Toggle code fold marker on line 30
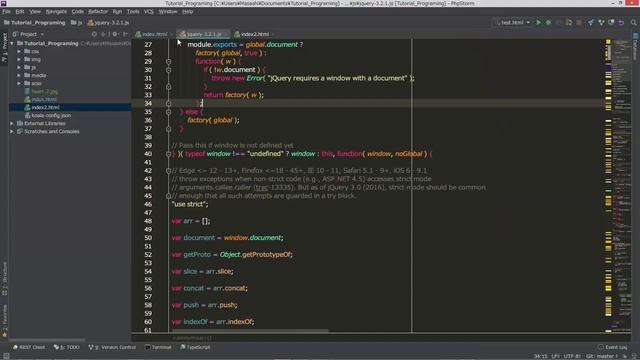The image size is (640, 360). tap(168, 70)
